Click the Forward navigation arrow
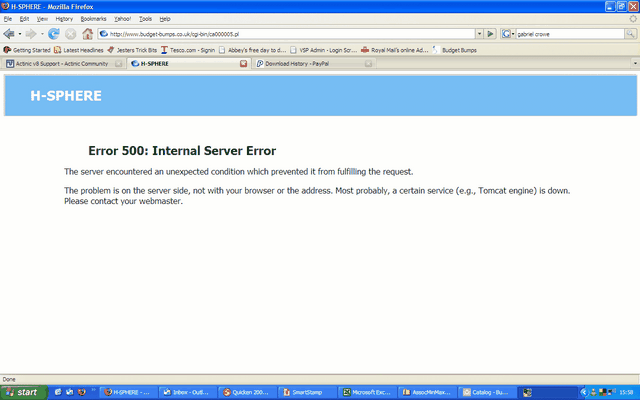This screenshot has height=400, width=640. 31,33
